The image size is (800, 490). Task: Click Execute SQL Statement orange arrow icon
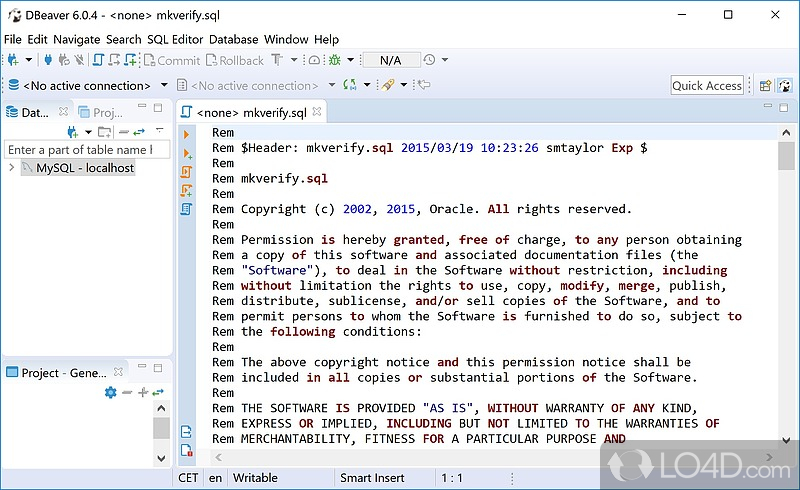[186, 134]
